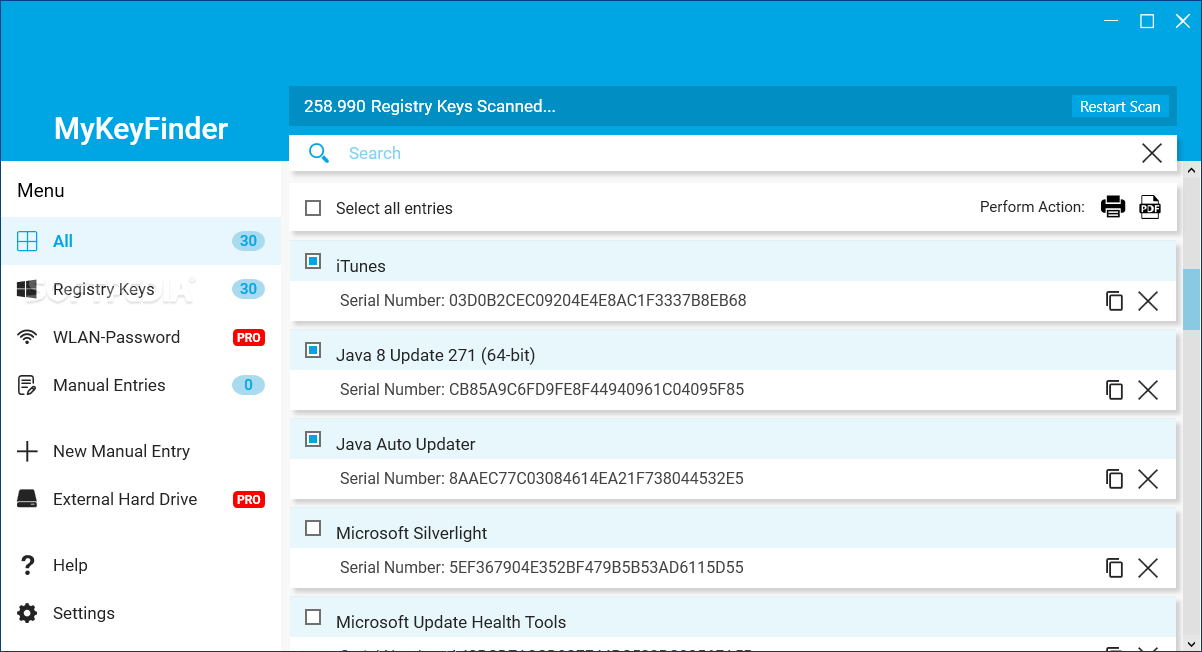1202x652 pixels.
Task: Open the Registry Keys menu section
Action: (x=104, y=289)
